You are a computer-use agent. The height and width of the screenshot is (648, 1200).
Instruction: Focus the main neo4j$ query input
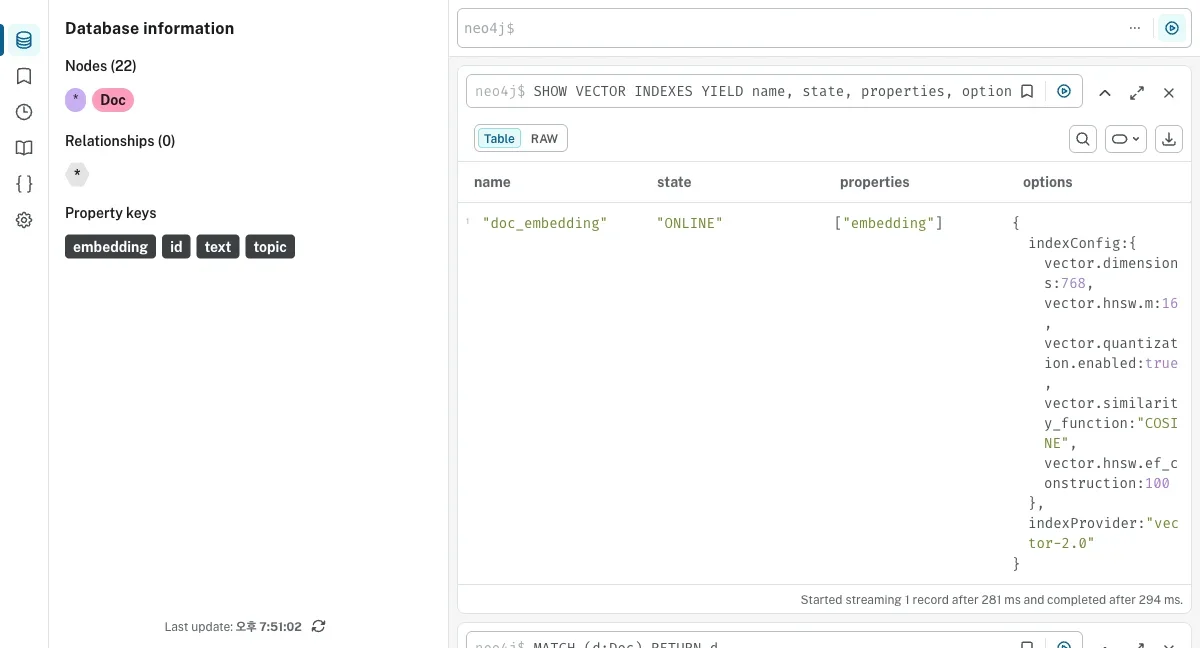pos(790,28)
